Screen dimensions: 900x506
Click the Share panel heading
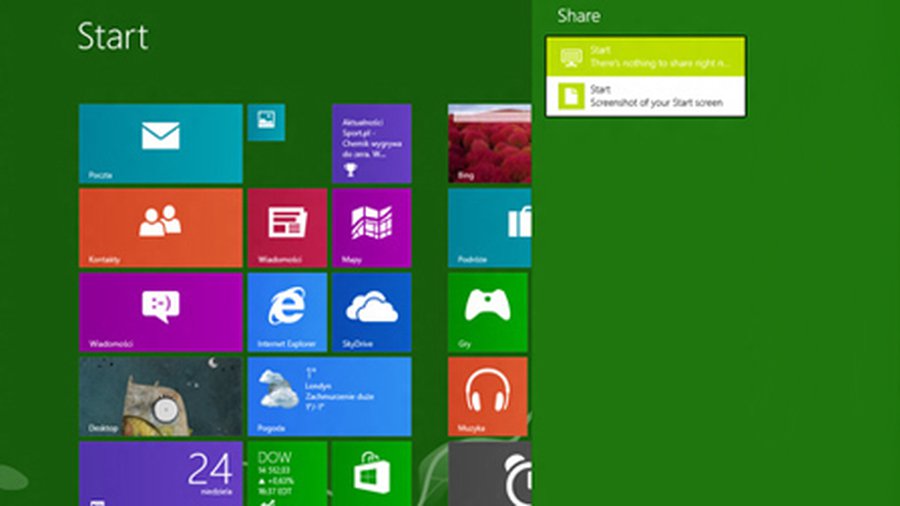click(x=579, y=16)
